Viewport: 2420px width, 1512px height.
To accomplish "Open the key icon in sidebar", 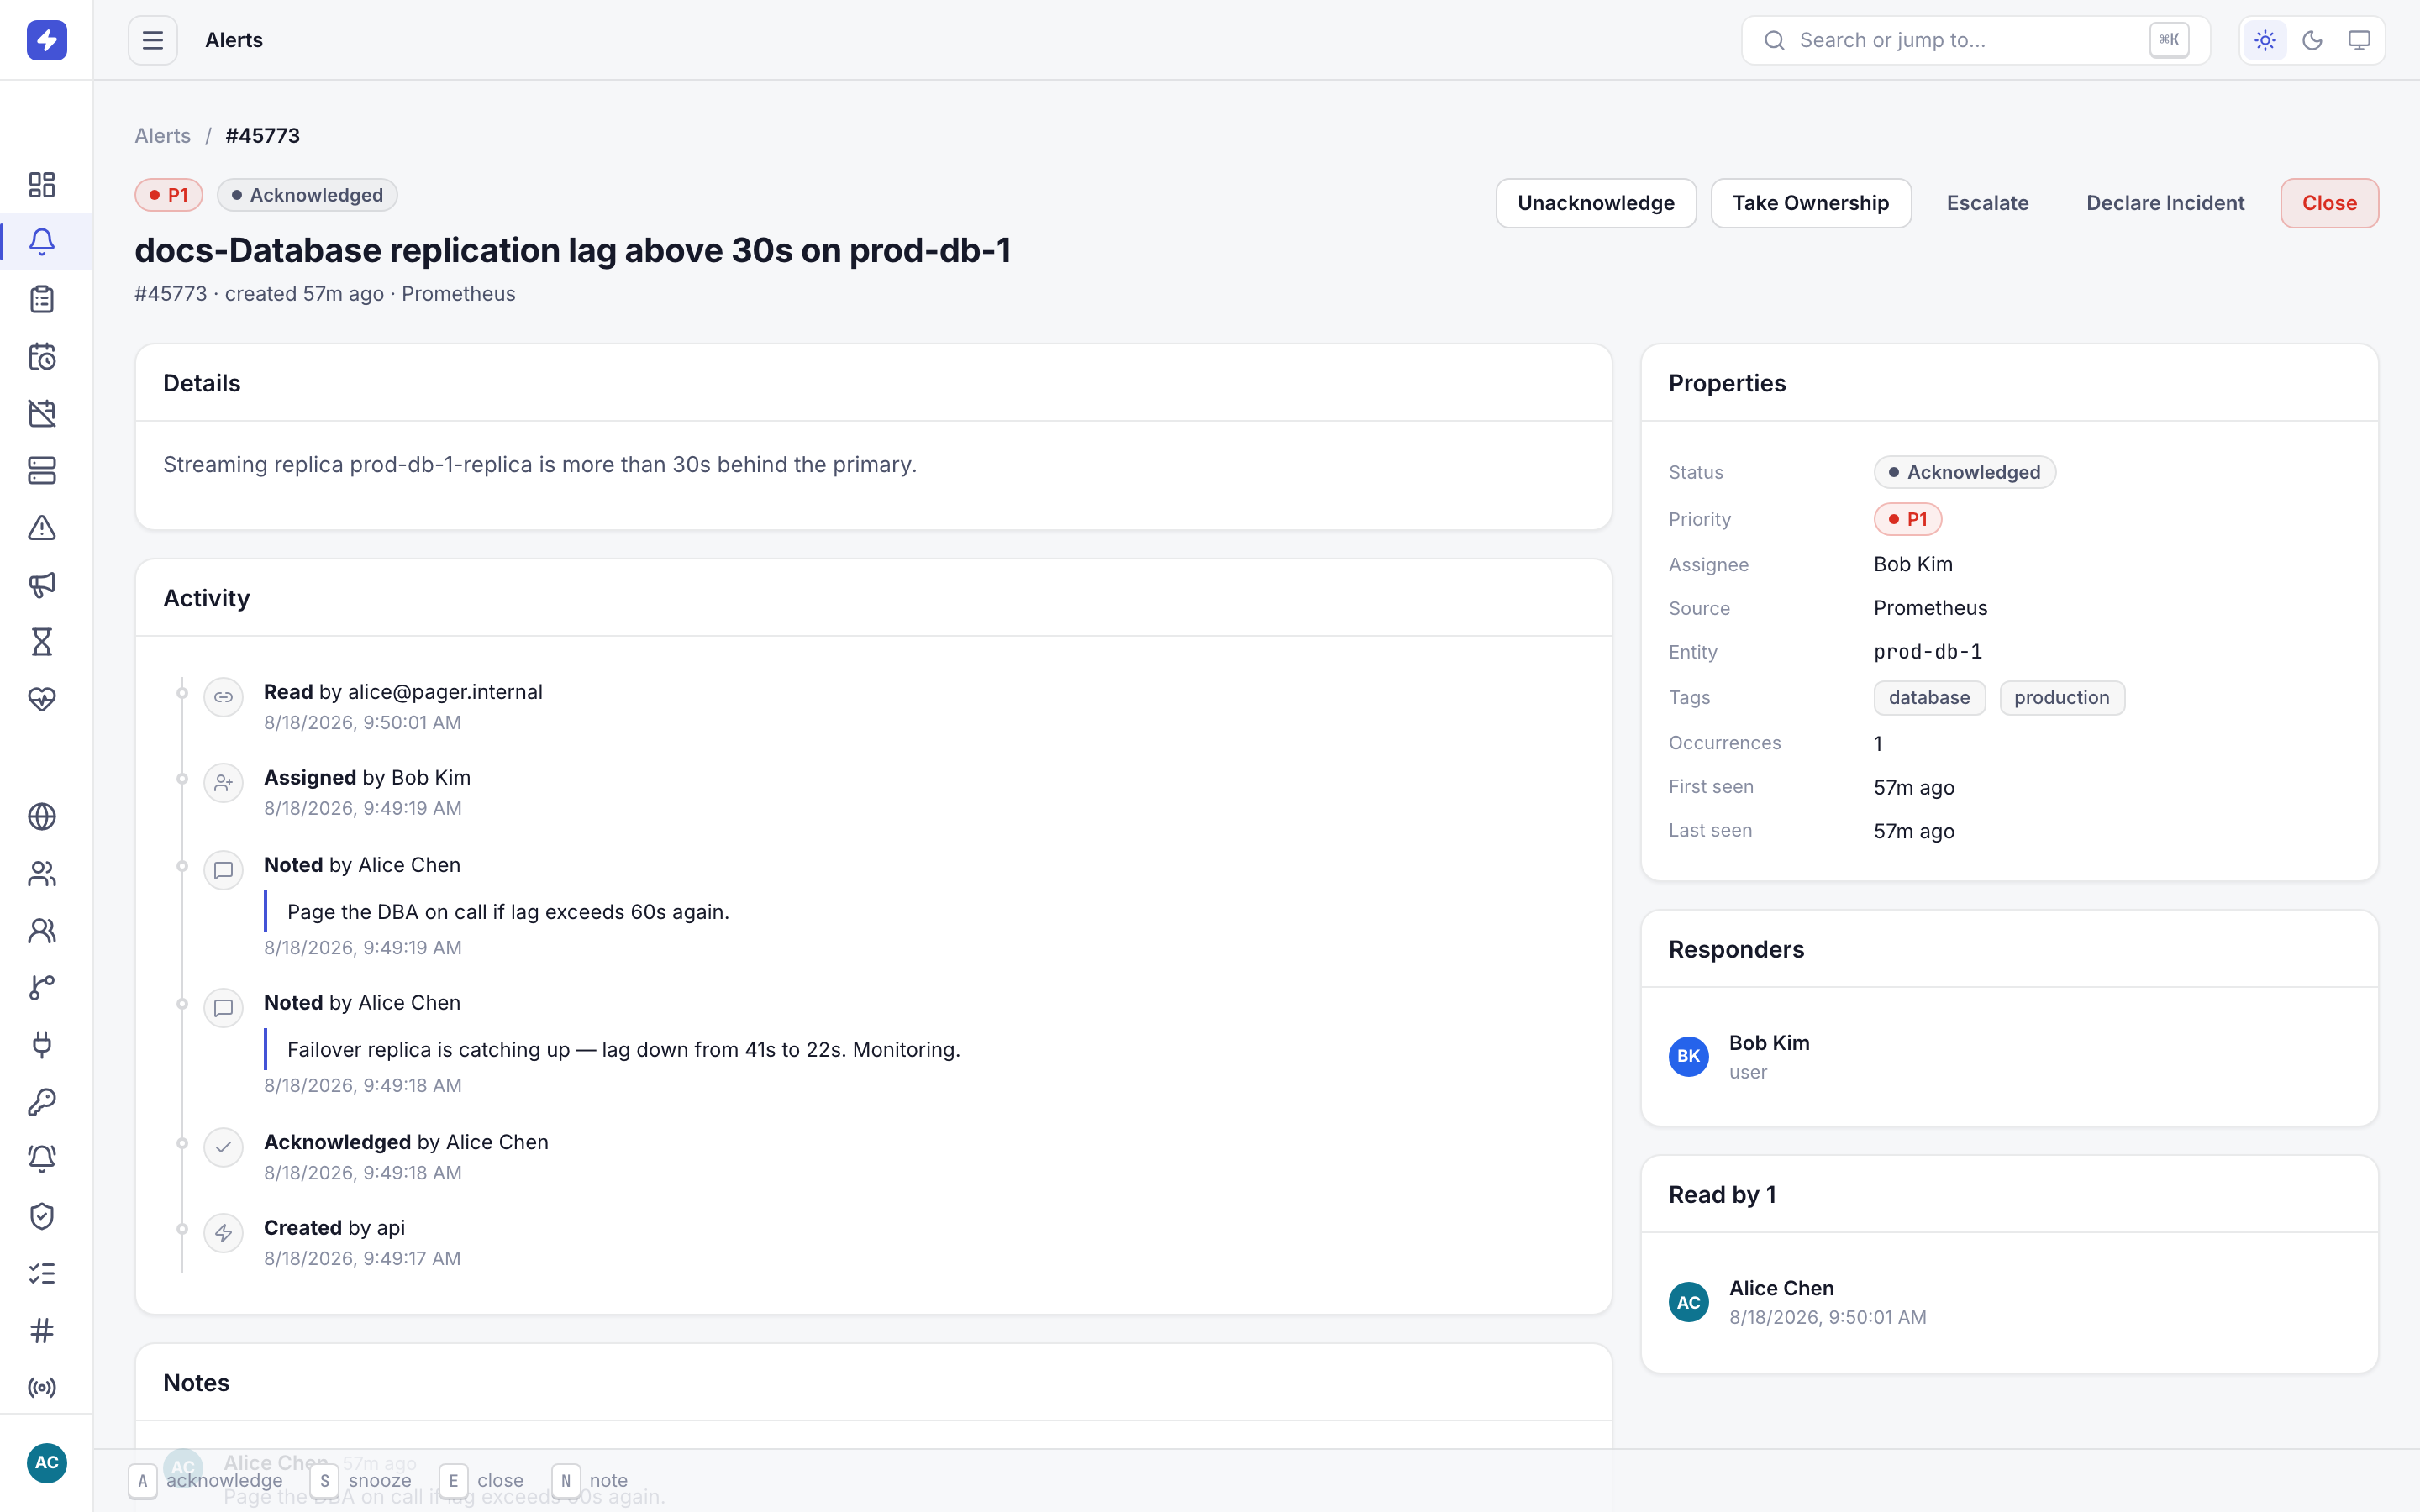I will pos(42,1102).
